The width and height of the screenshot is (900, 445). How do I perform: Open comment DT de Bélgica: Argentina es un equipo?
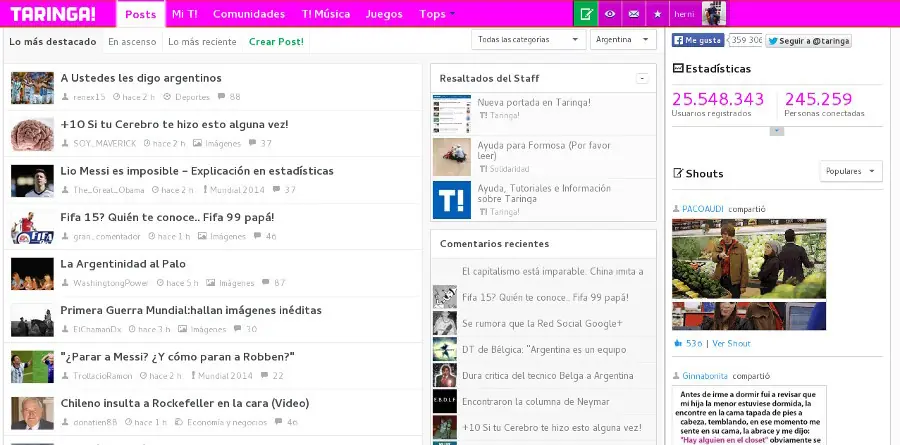click(544, 350)
